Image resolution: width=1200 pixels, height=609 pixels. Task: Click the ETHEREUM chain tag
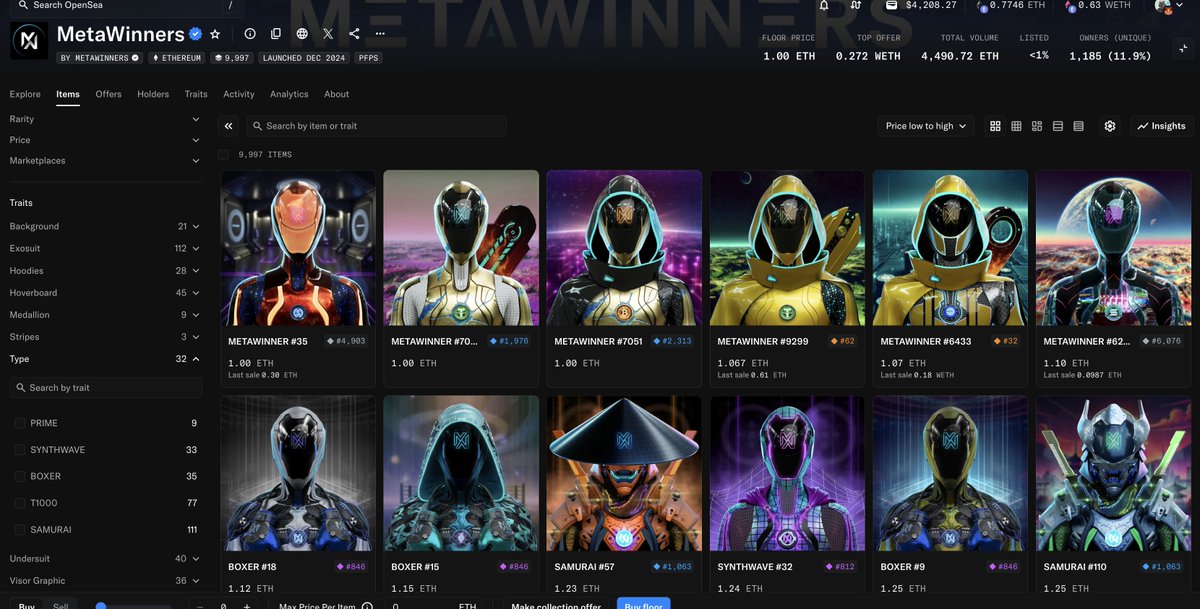click(176, 58)
